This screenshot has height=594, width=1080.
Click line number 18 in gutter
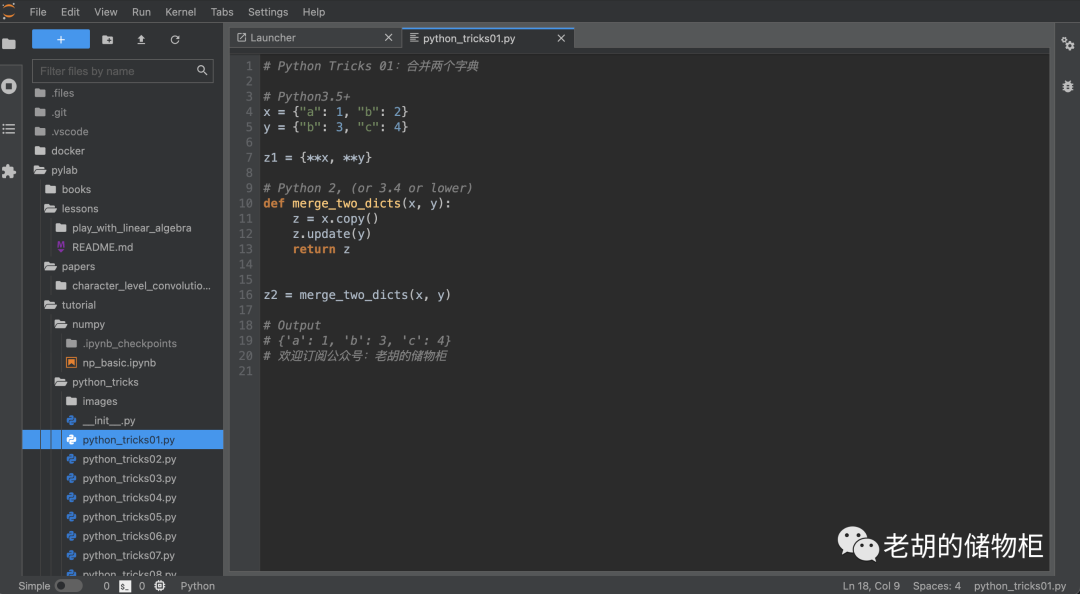coord(246,325)
